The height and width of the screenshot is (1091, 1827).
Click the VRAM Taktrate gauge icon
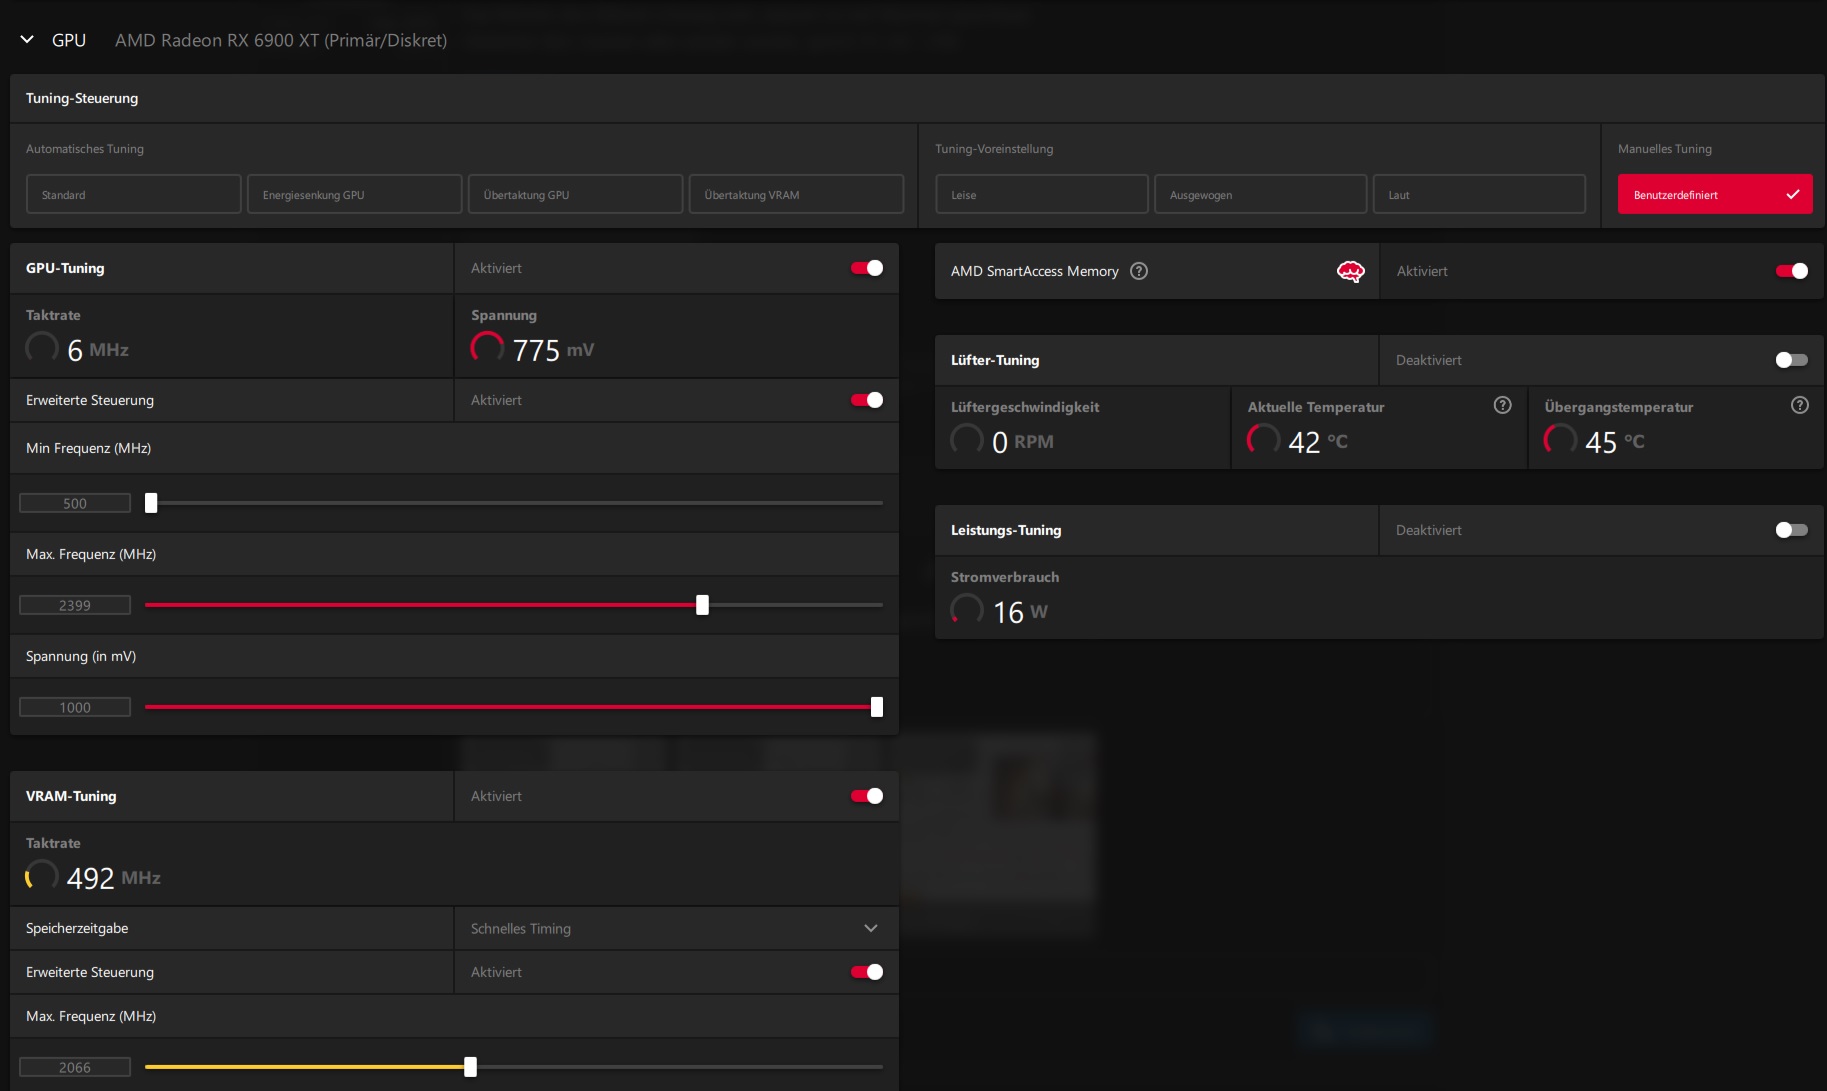tap(42, 876)
